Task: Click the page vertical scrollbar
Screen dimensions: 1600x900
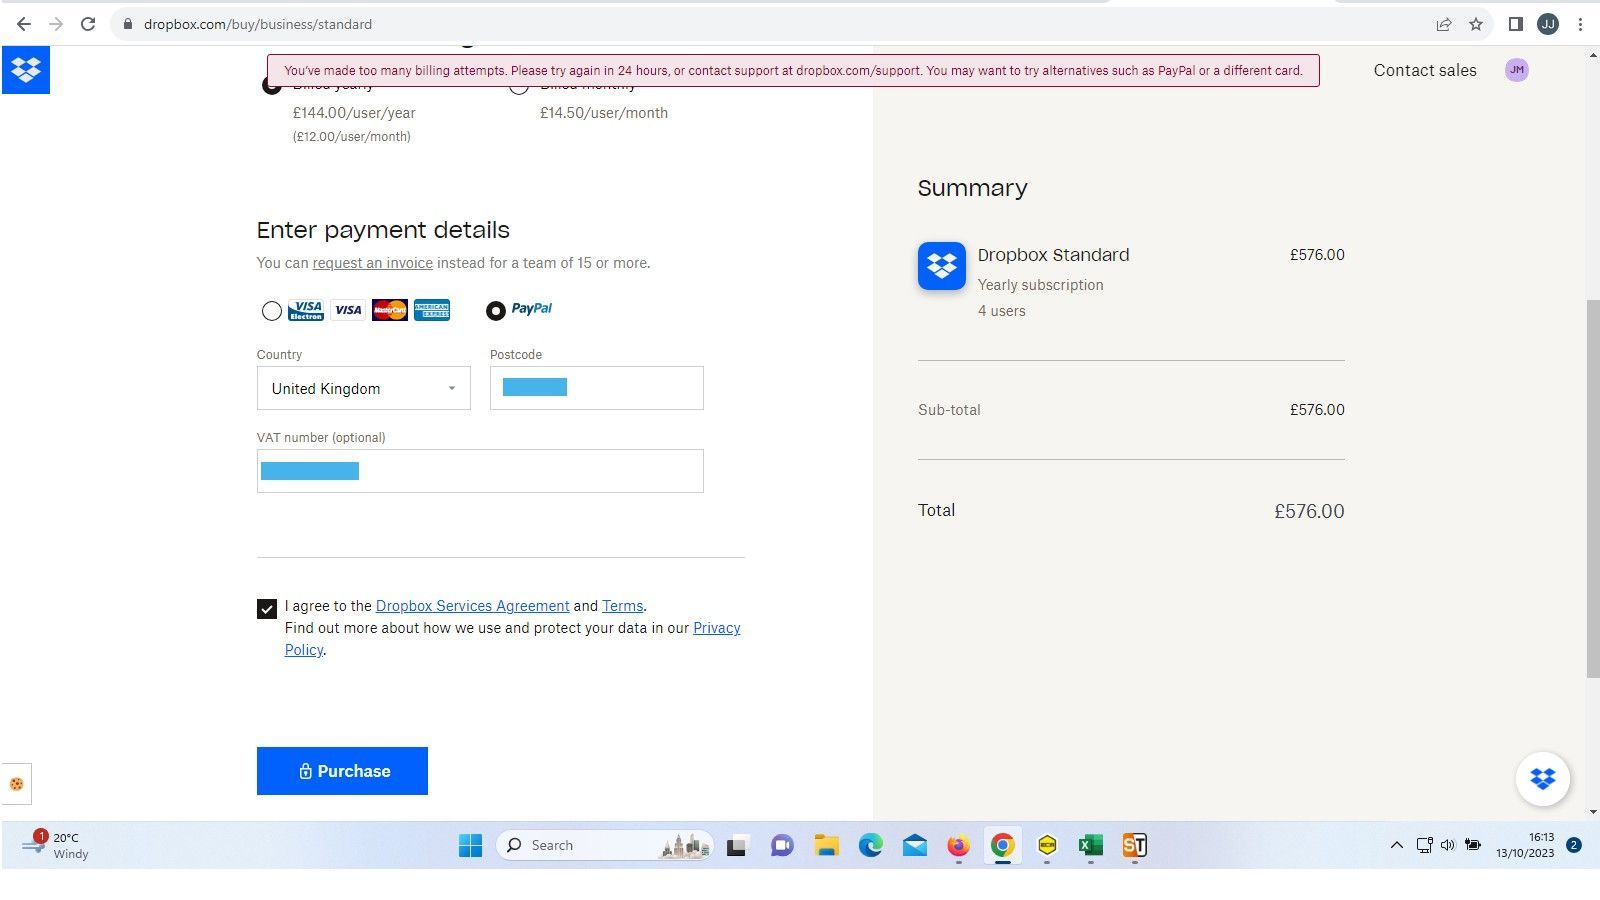Action: [x=1592, y=488]
